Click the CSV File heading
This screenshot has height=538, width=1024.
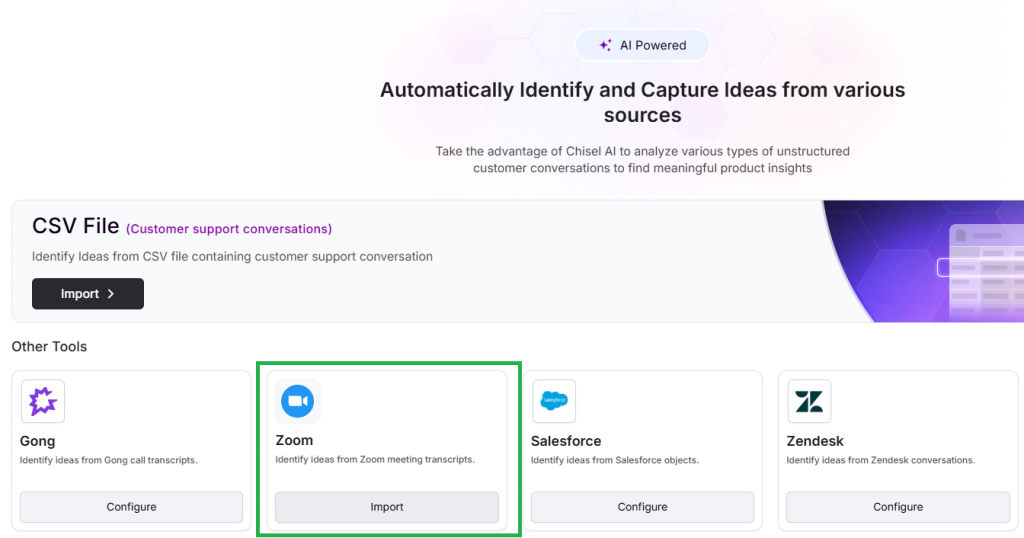click(76, 226)
